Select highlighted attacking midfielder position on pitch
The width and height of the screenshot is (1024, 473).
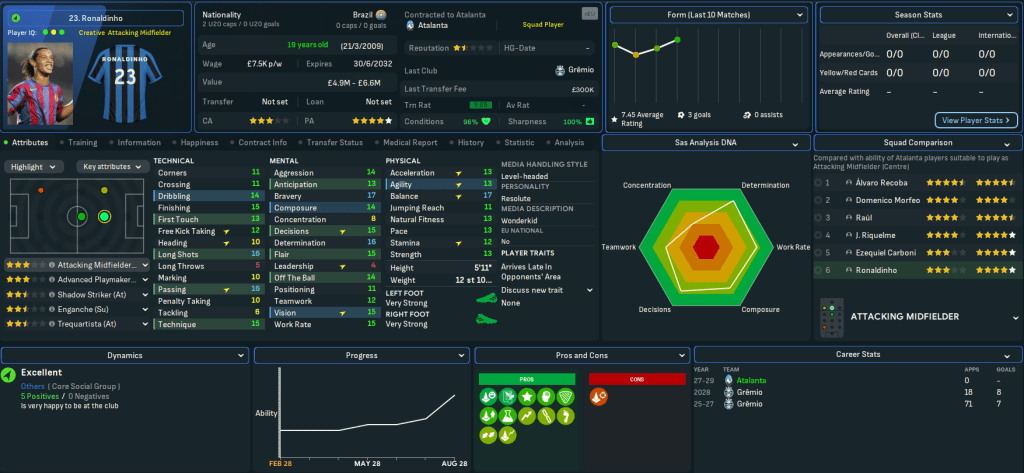(x=103, y=215)
